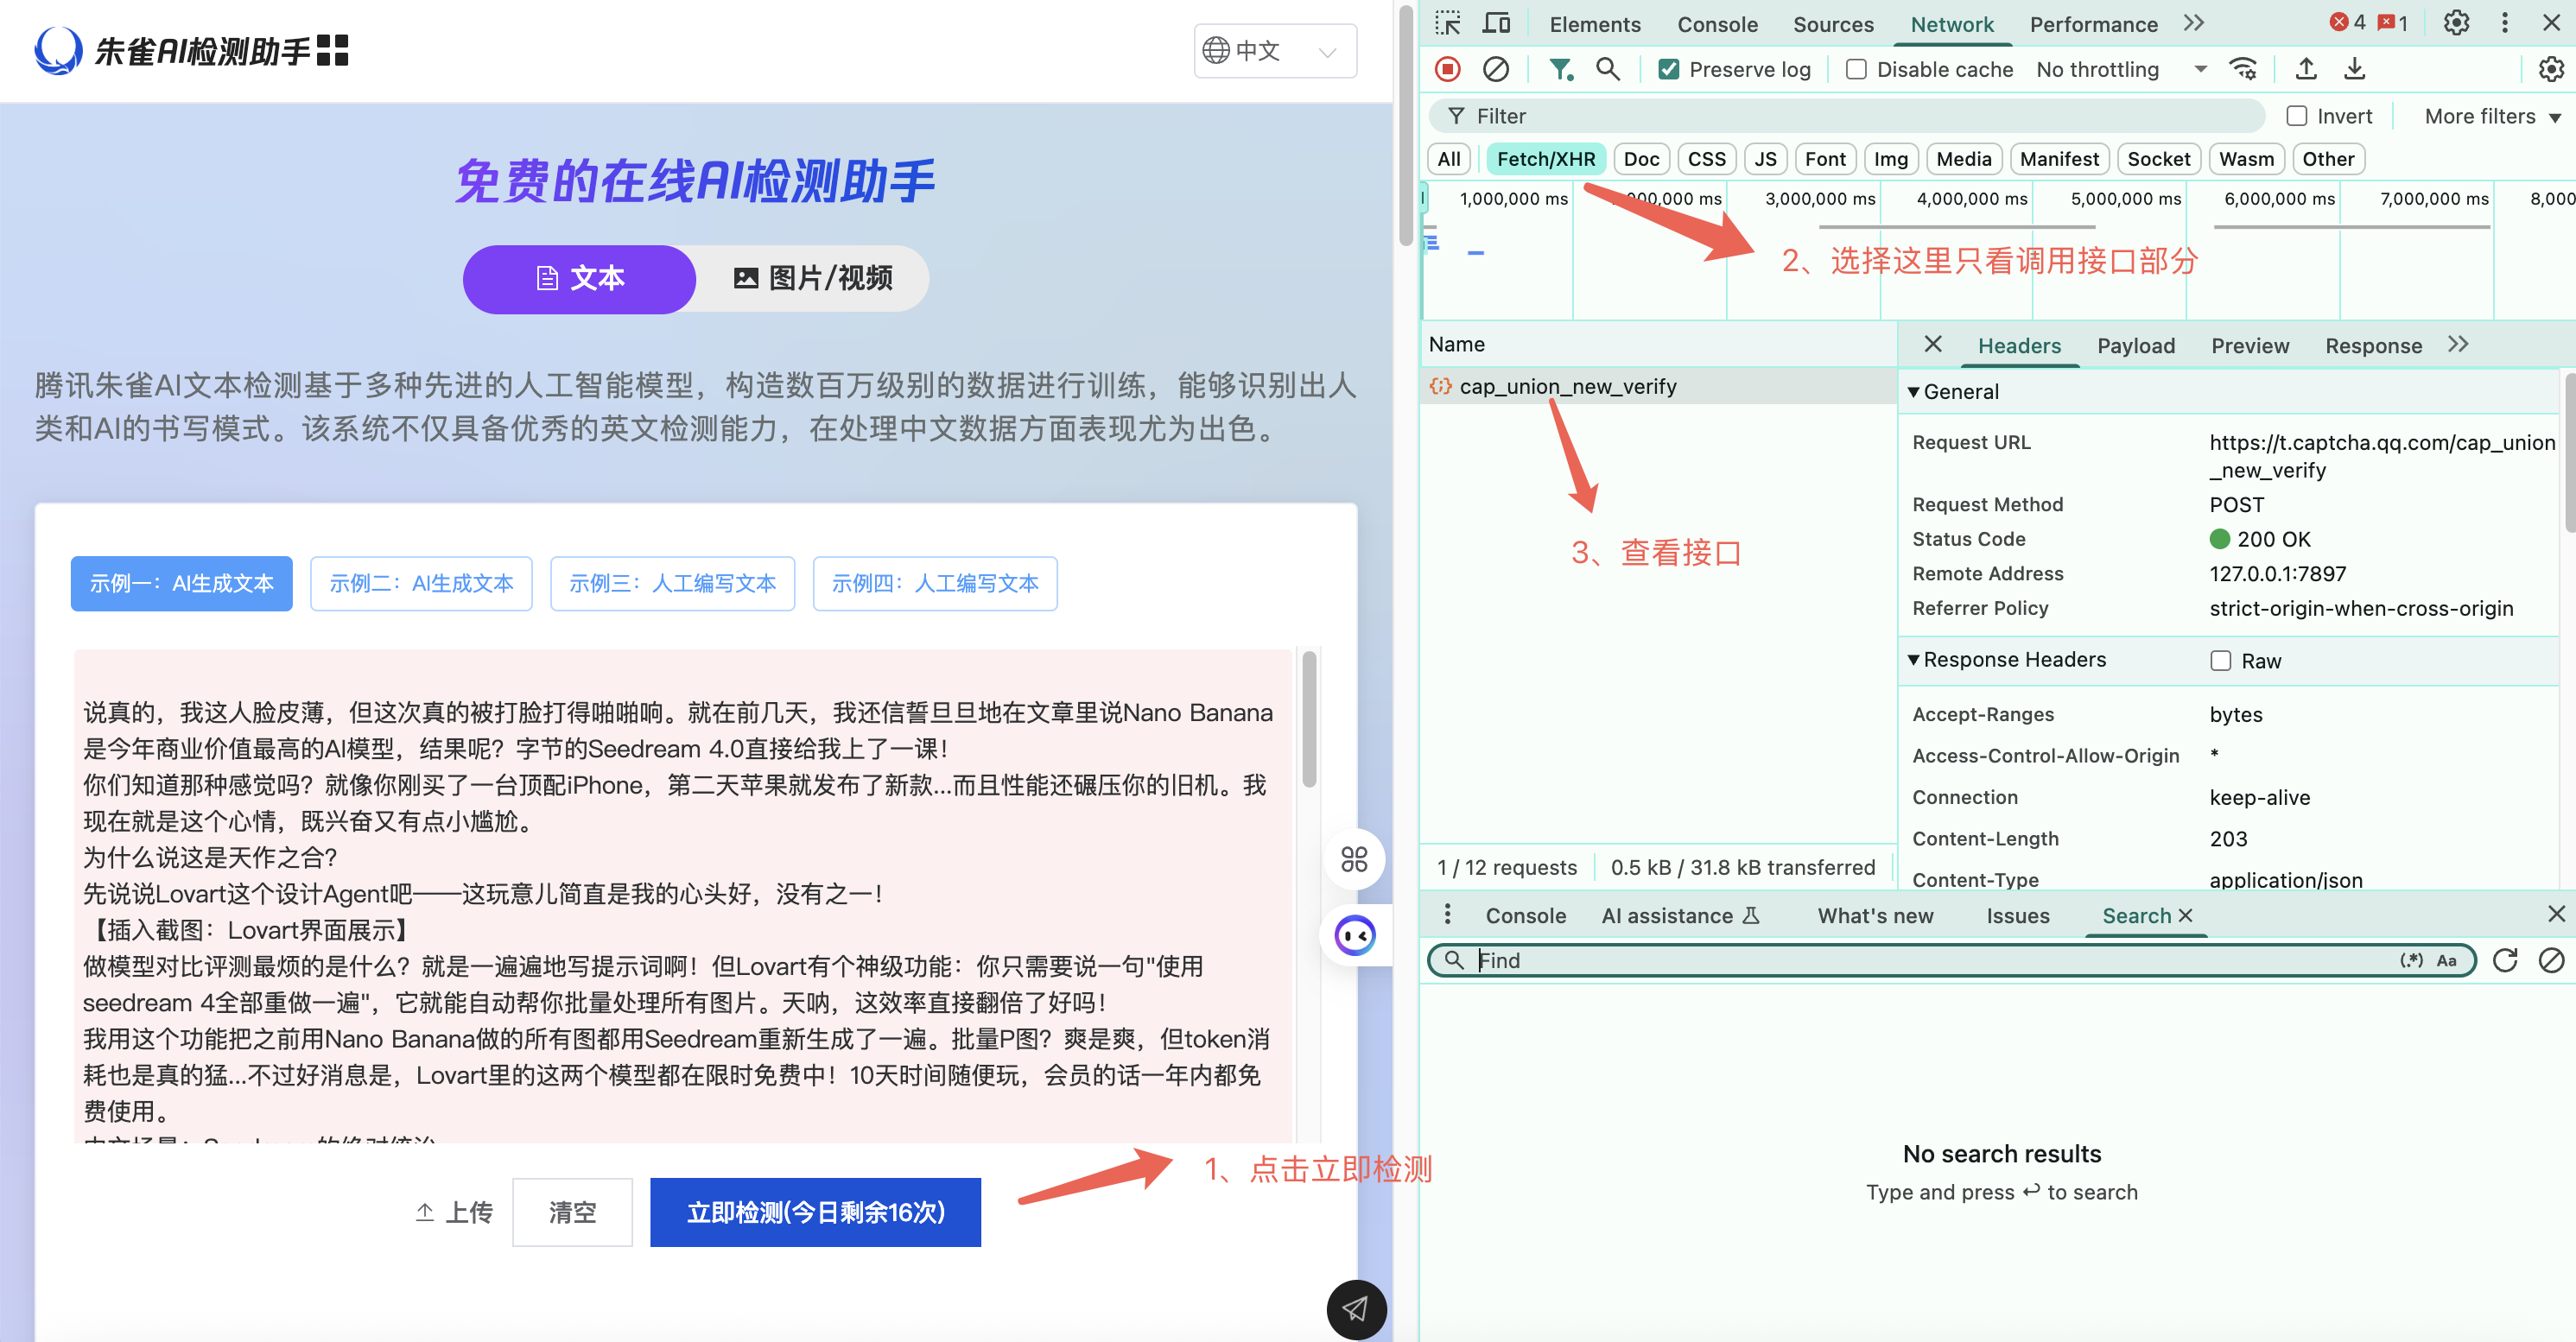The image size is (2576, 1342).
Task: Check the Invert filter checkbox
Action: tap(2297, 116)
